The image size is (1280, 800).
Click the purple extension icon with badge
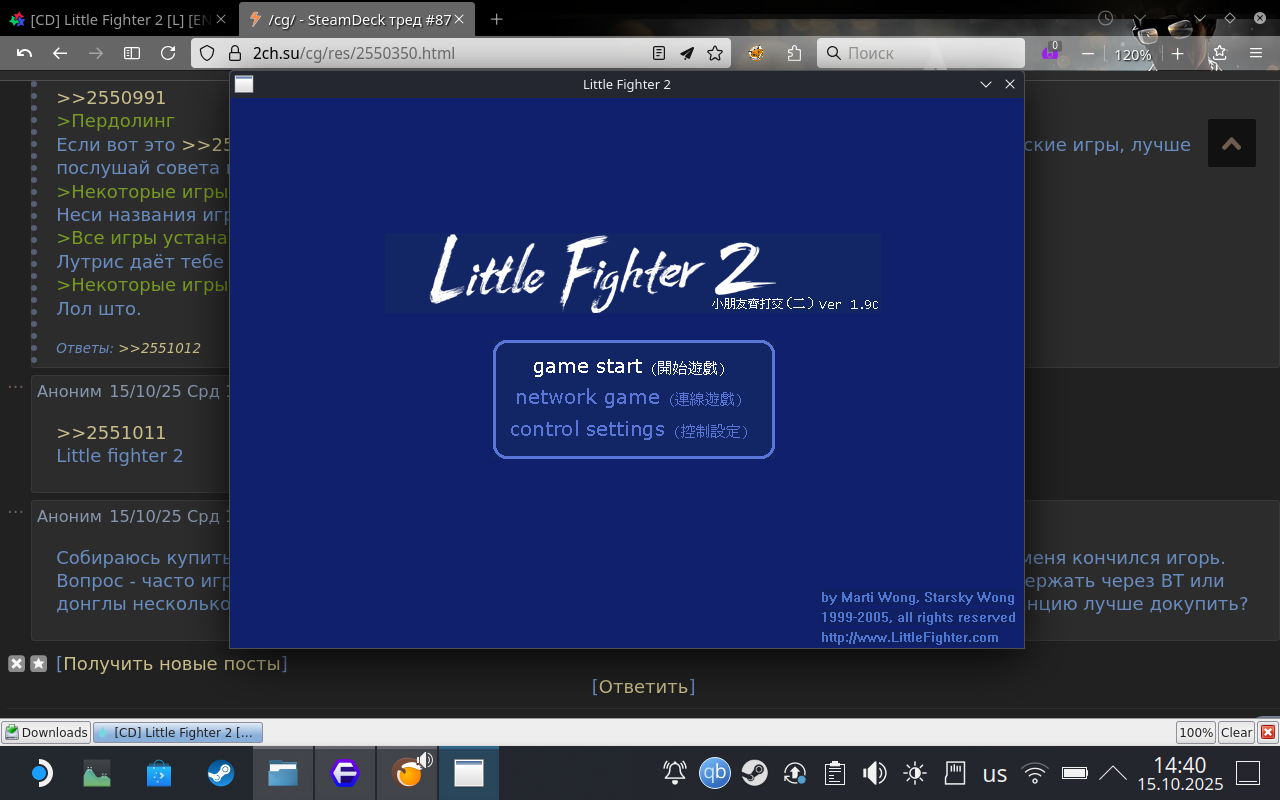click(1050, 52)
